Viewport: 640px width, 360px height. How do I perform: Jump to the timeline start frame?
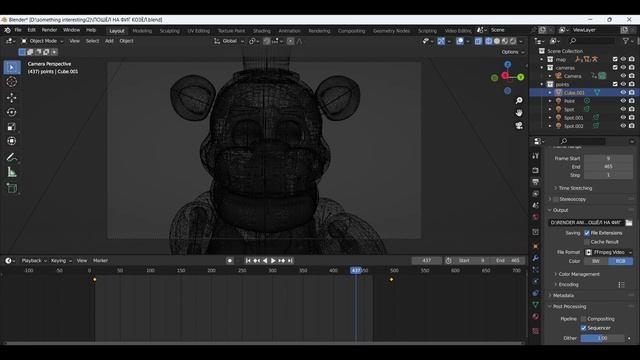click(x=248, y=260)
